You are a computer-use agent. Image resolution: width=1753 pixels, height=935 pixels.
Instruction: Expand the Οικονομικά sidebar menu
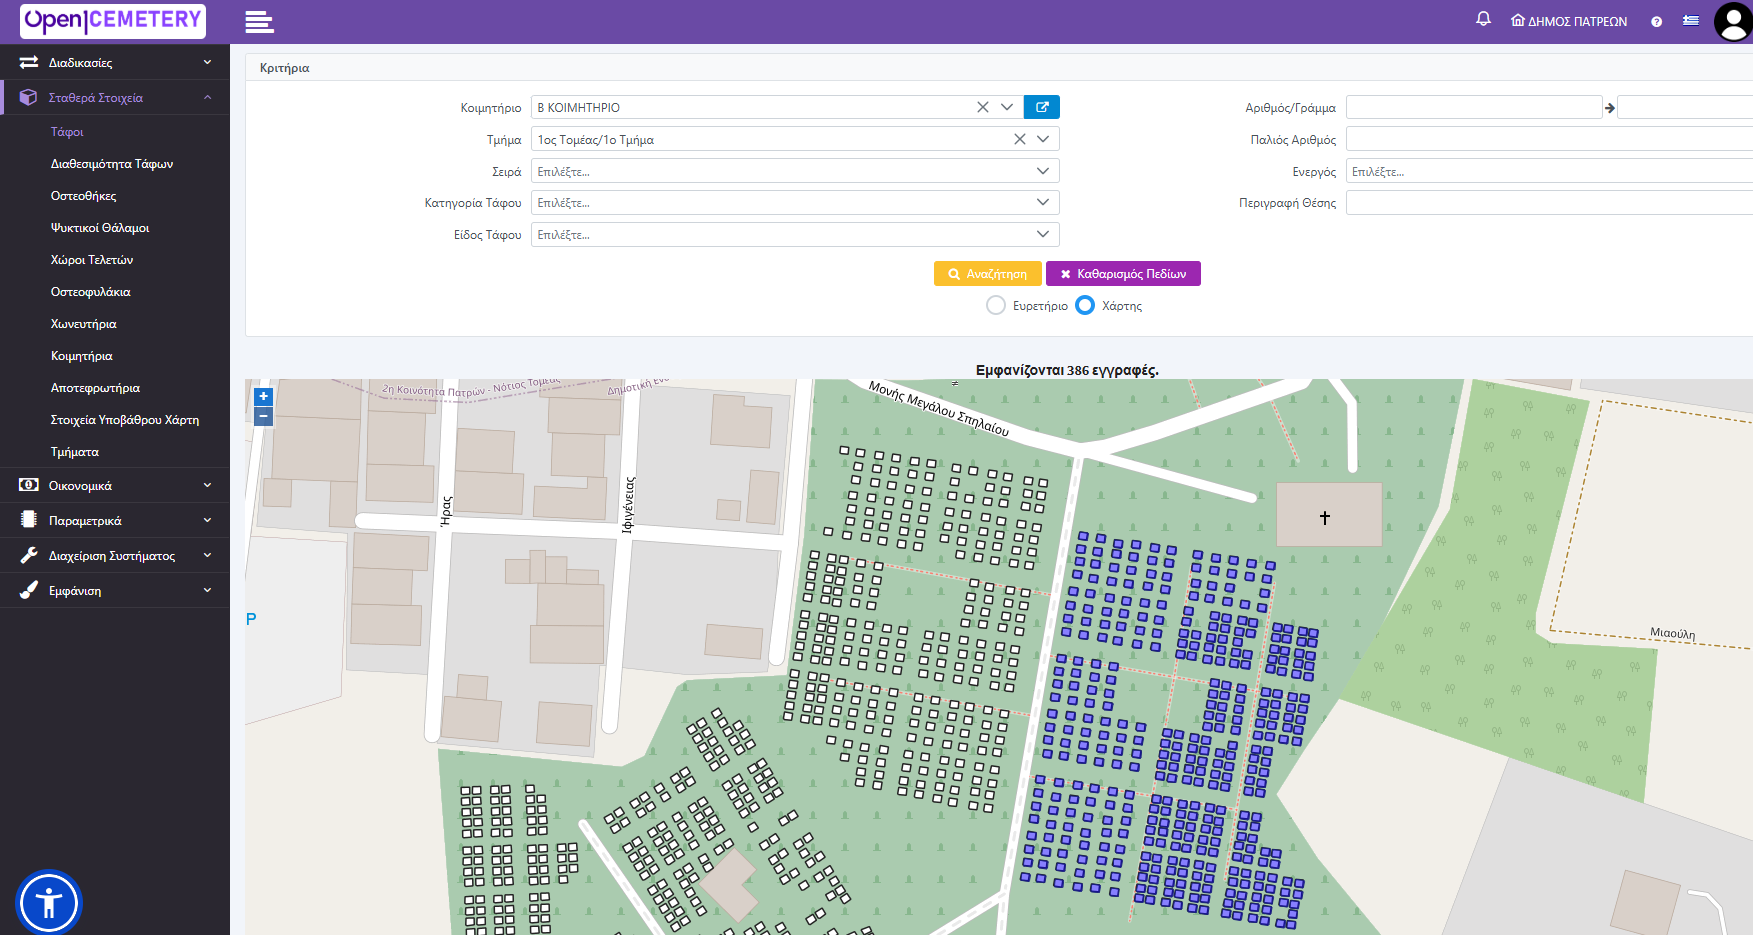coord(115,486)
